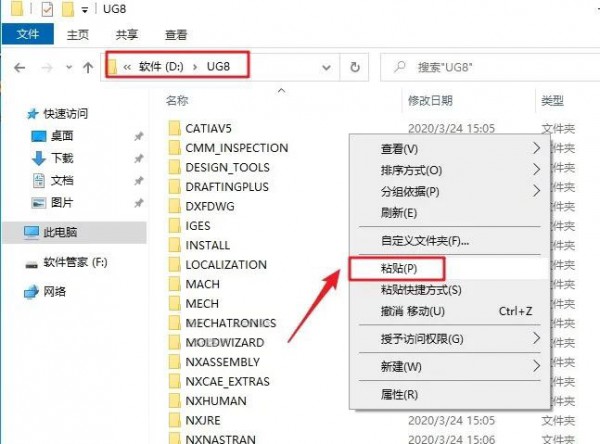
Task: Switch to the 查看 ribbon tab
Action: [176, 35]
